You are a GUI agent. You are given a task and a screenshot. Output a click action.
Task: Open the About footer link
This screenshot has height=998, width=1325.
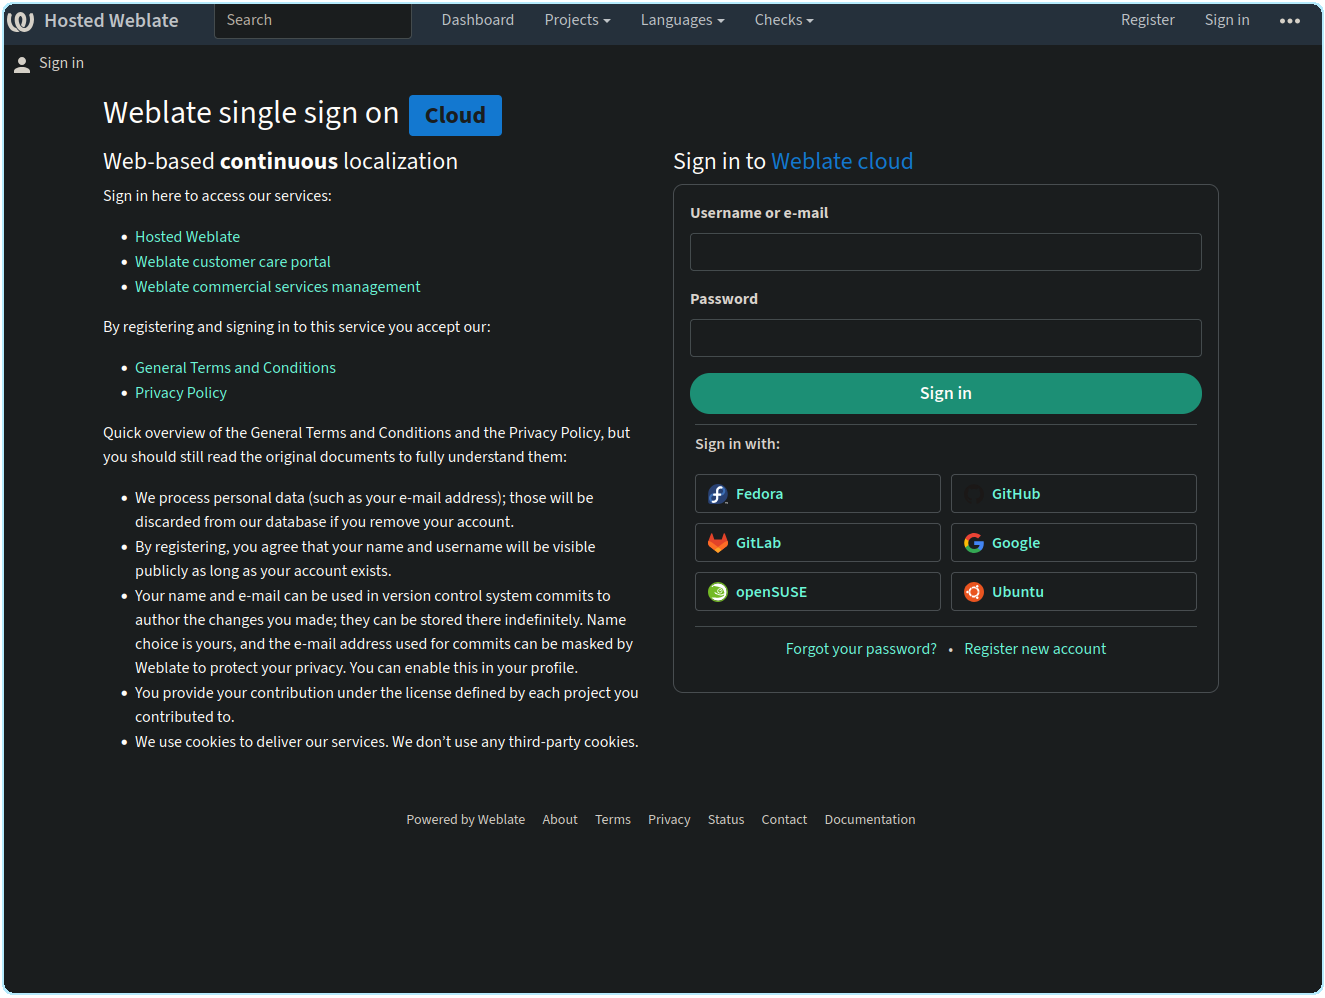(560, 820)
